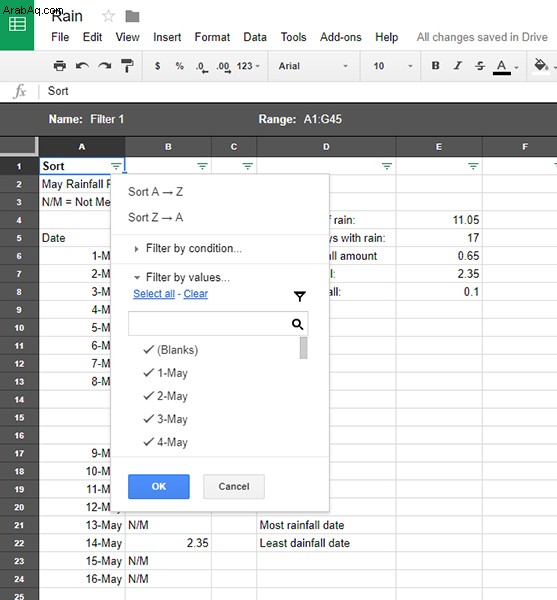Redo with the toolbar arrow

104,66
